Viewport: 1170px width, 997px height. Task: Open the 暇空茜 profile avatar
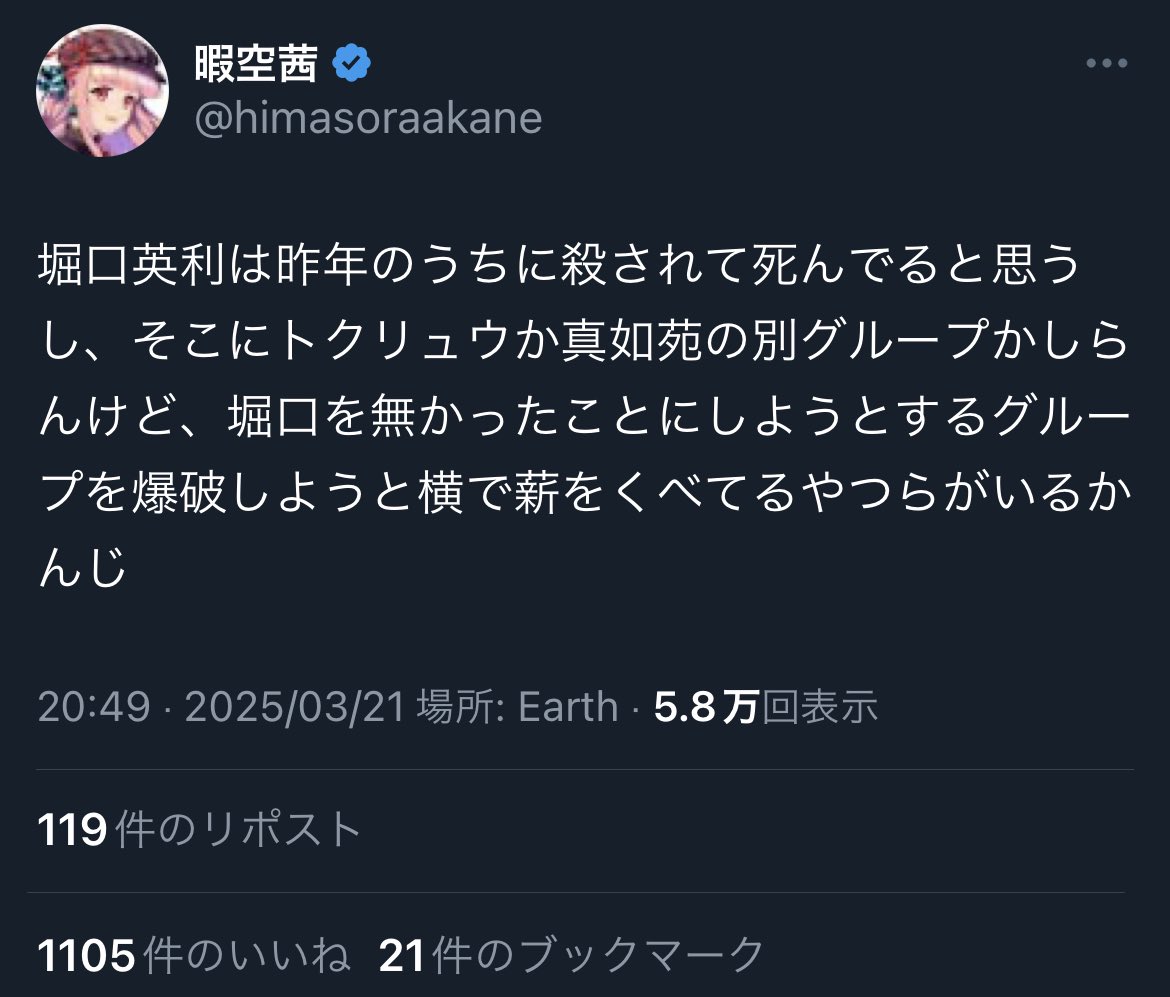[102, 91]
